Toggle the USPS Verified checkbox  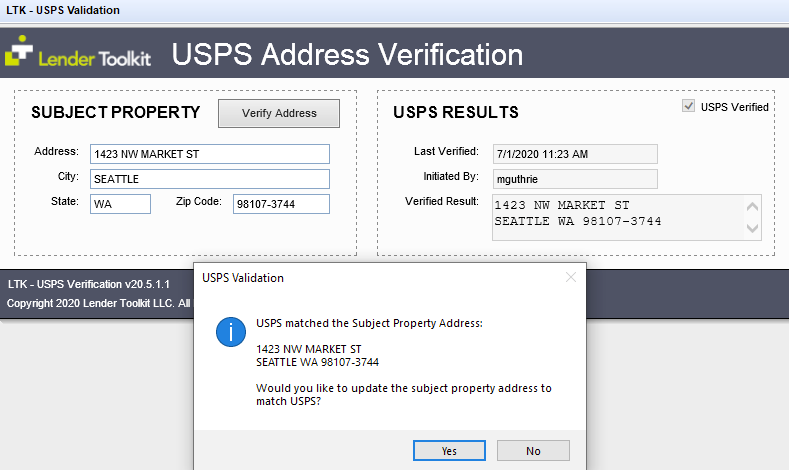[x=688, y=106]
